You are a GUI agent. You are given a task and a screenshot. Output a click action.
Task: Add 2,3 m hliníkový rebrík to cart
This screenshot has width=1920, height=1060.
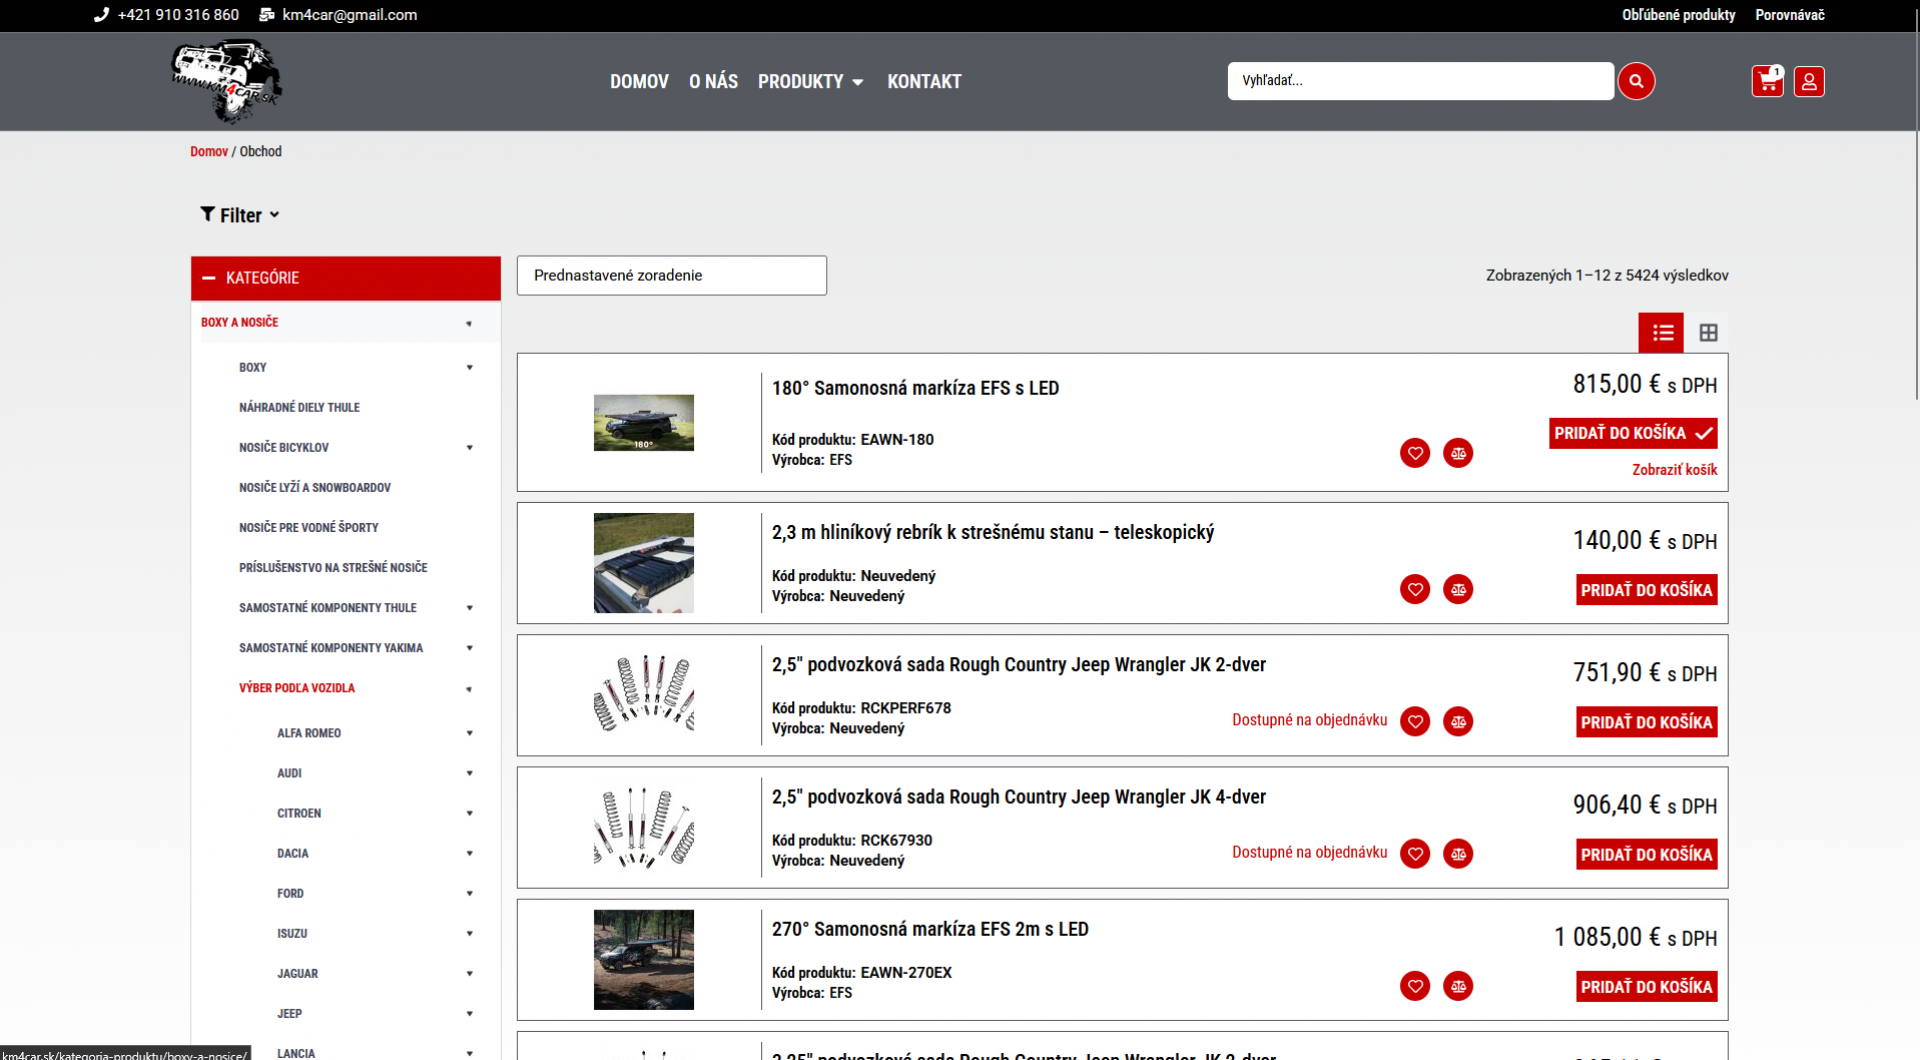[x=1647, y=590]
